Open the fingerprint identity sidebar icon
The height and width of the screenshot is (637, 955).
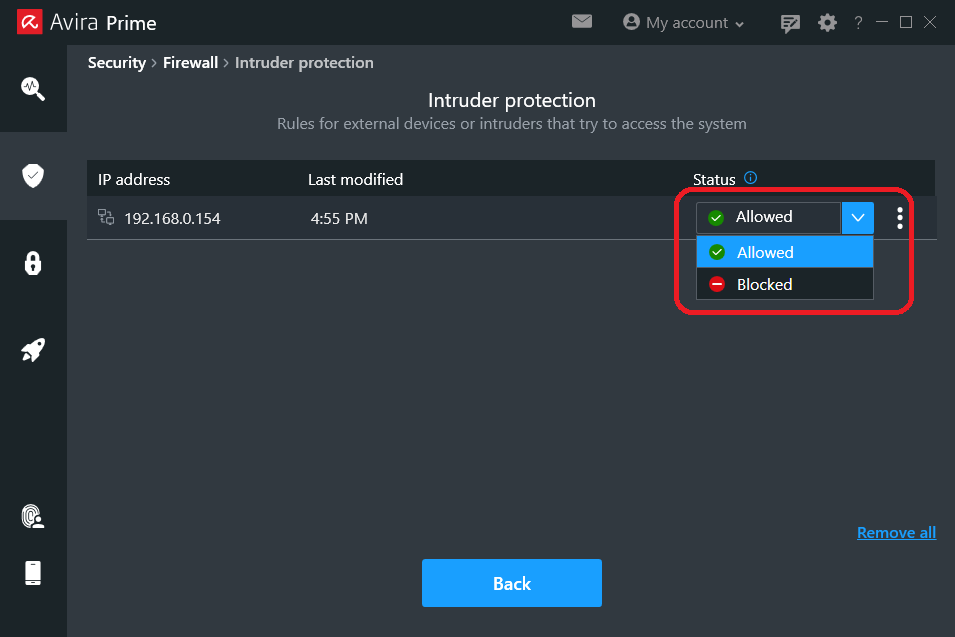[33, 516]
